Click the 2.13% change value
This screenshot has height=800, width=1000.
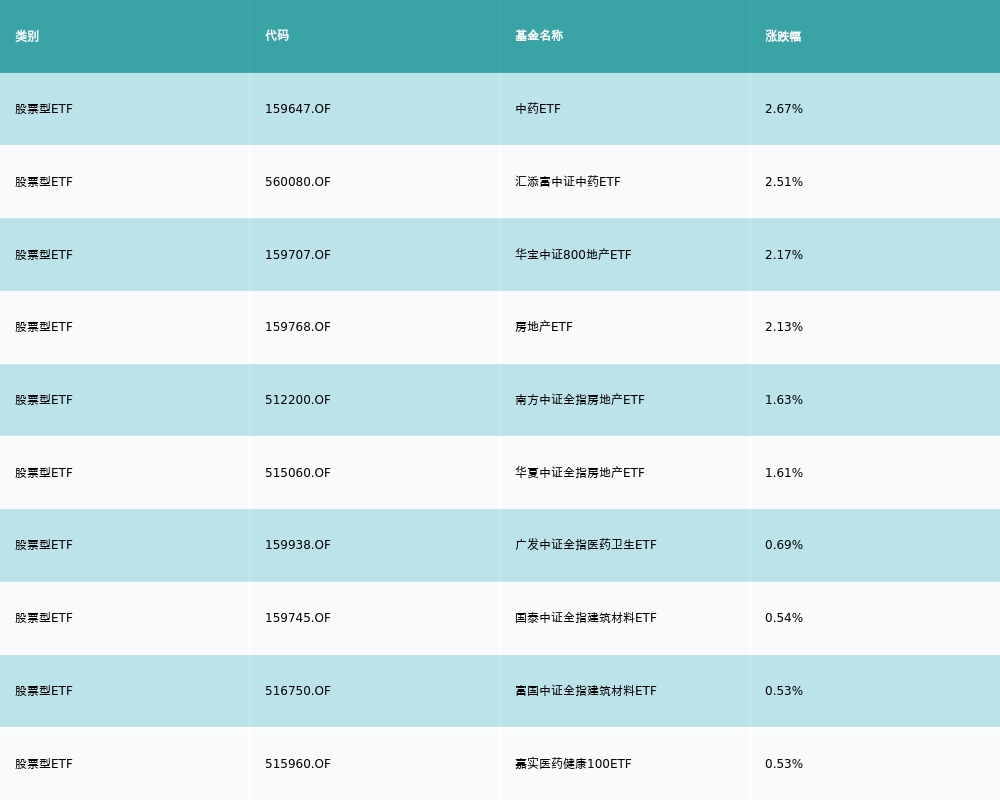point(784,327)
